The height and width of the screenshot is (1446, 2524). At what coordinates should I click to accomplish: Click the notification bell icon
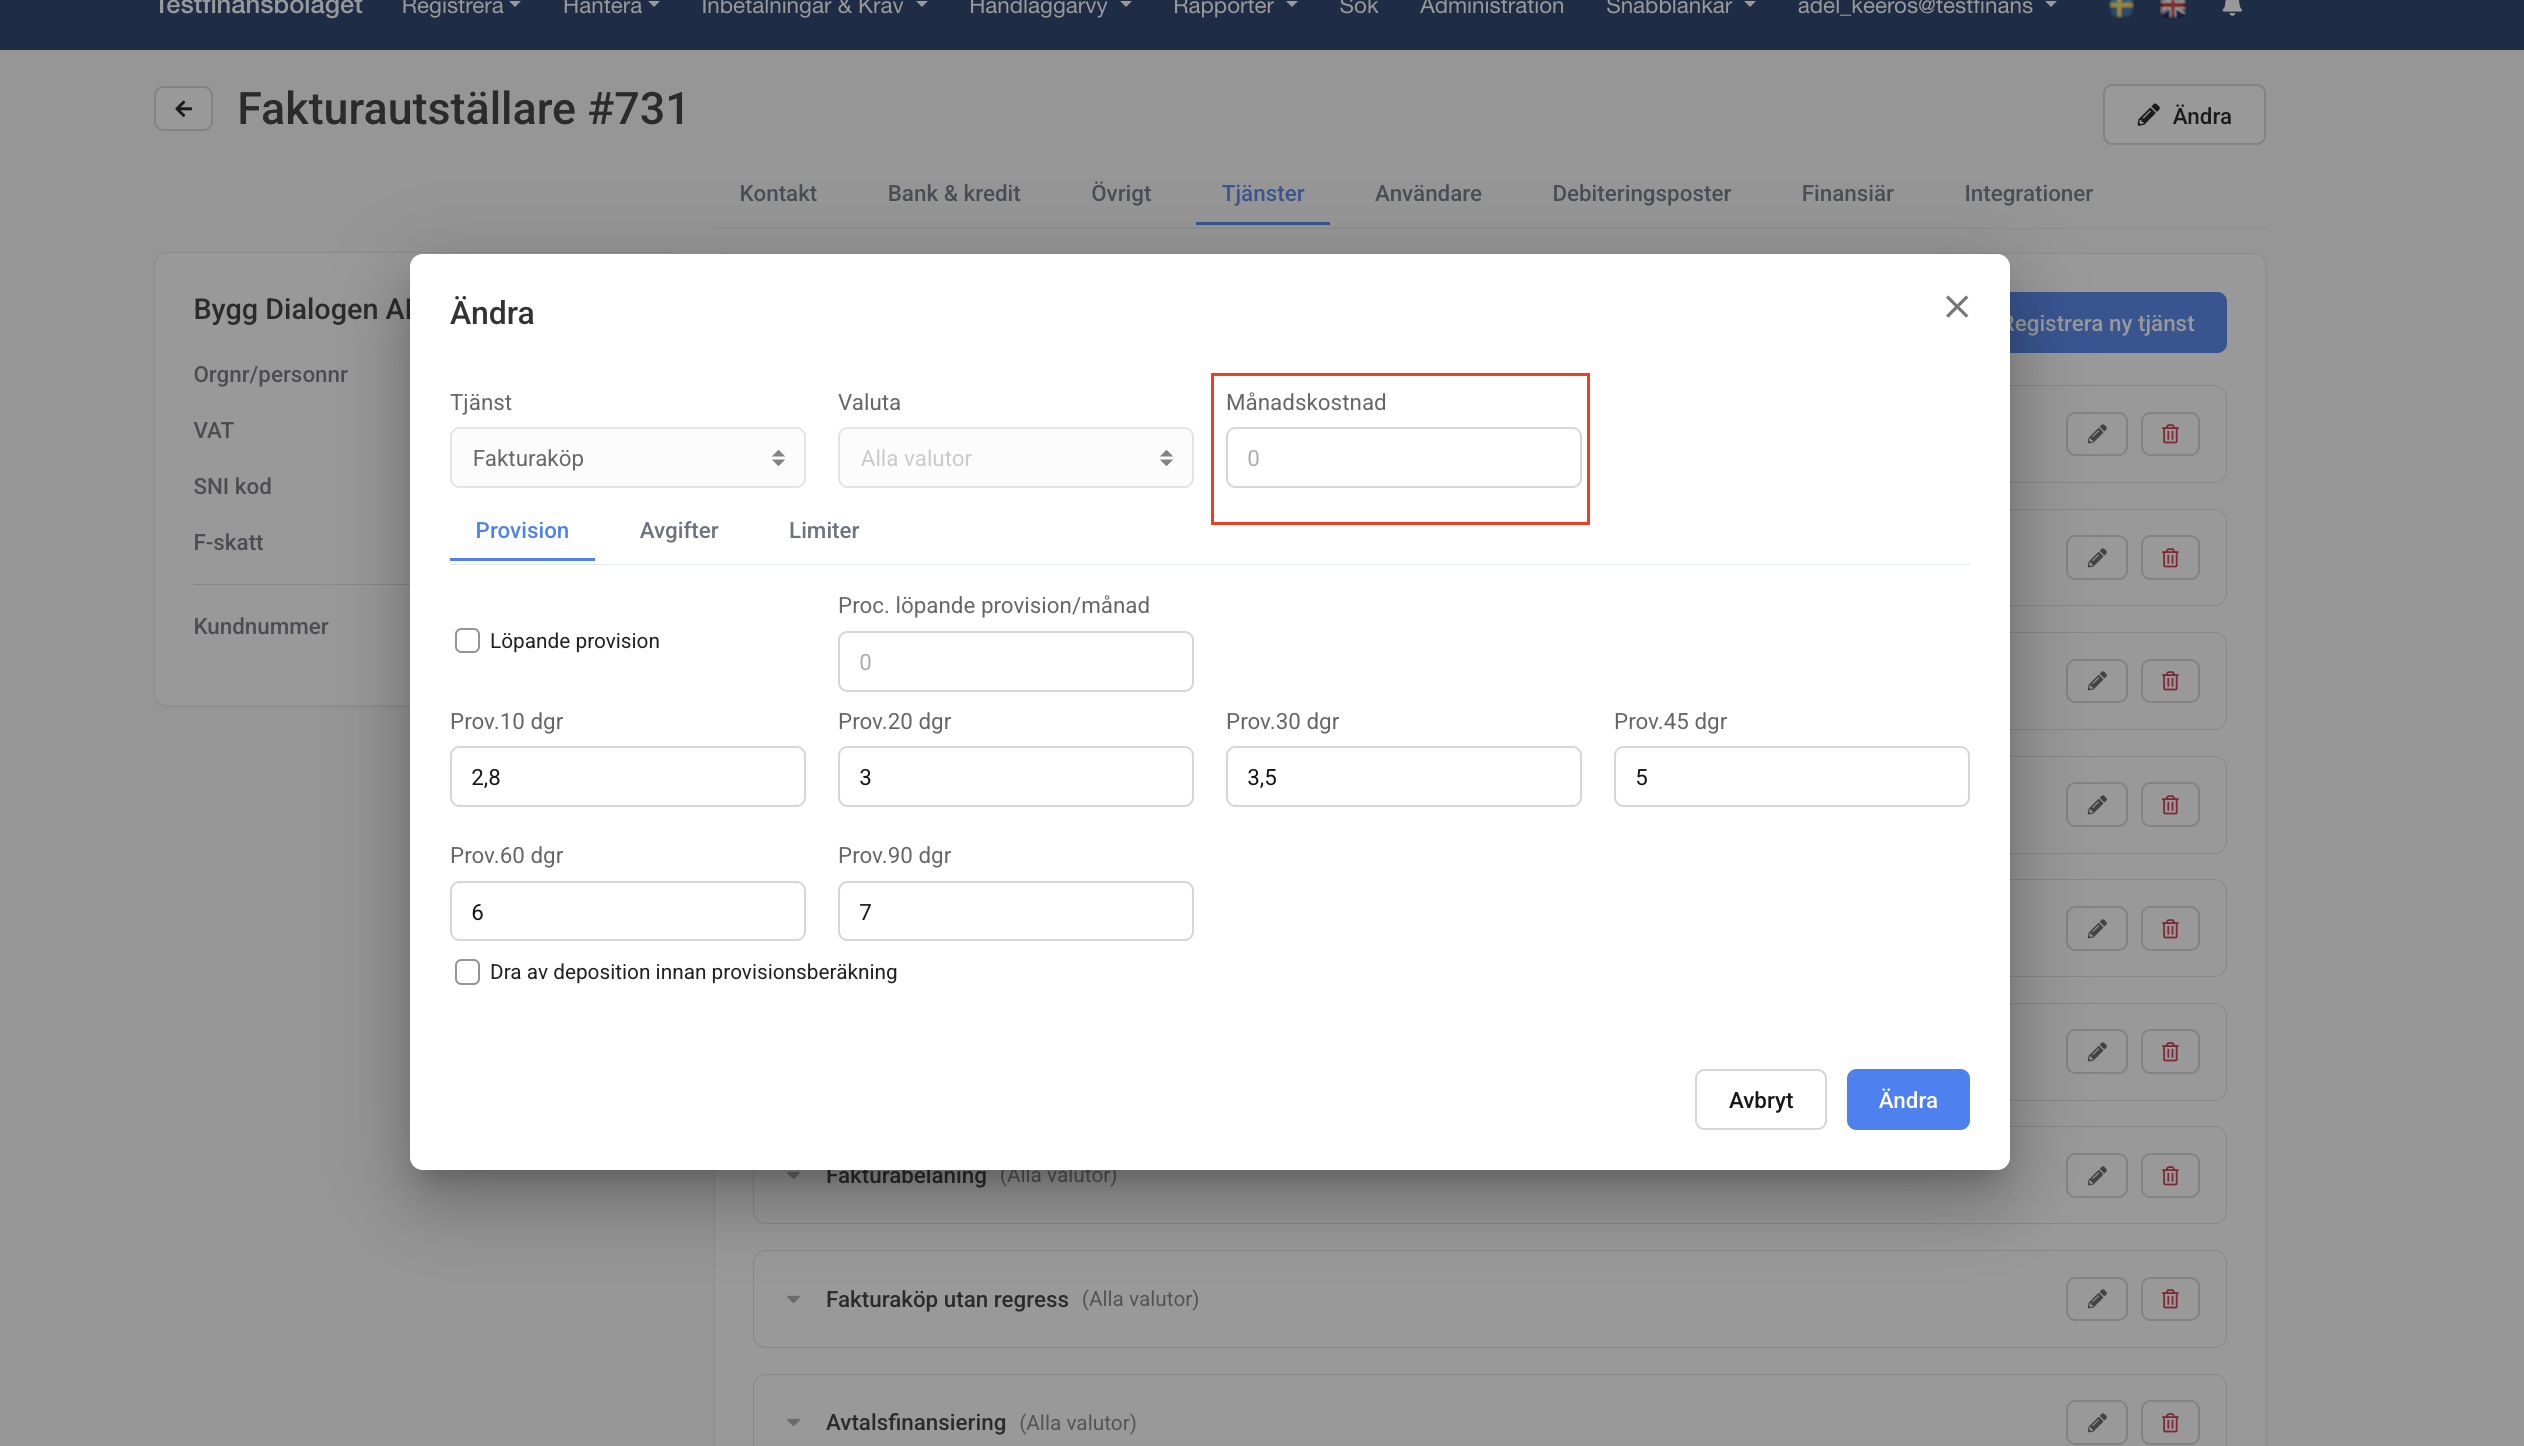tap(2232, 8)
